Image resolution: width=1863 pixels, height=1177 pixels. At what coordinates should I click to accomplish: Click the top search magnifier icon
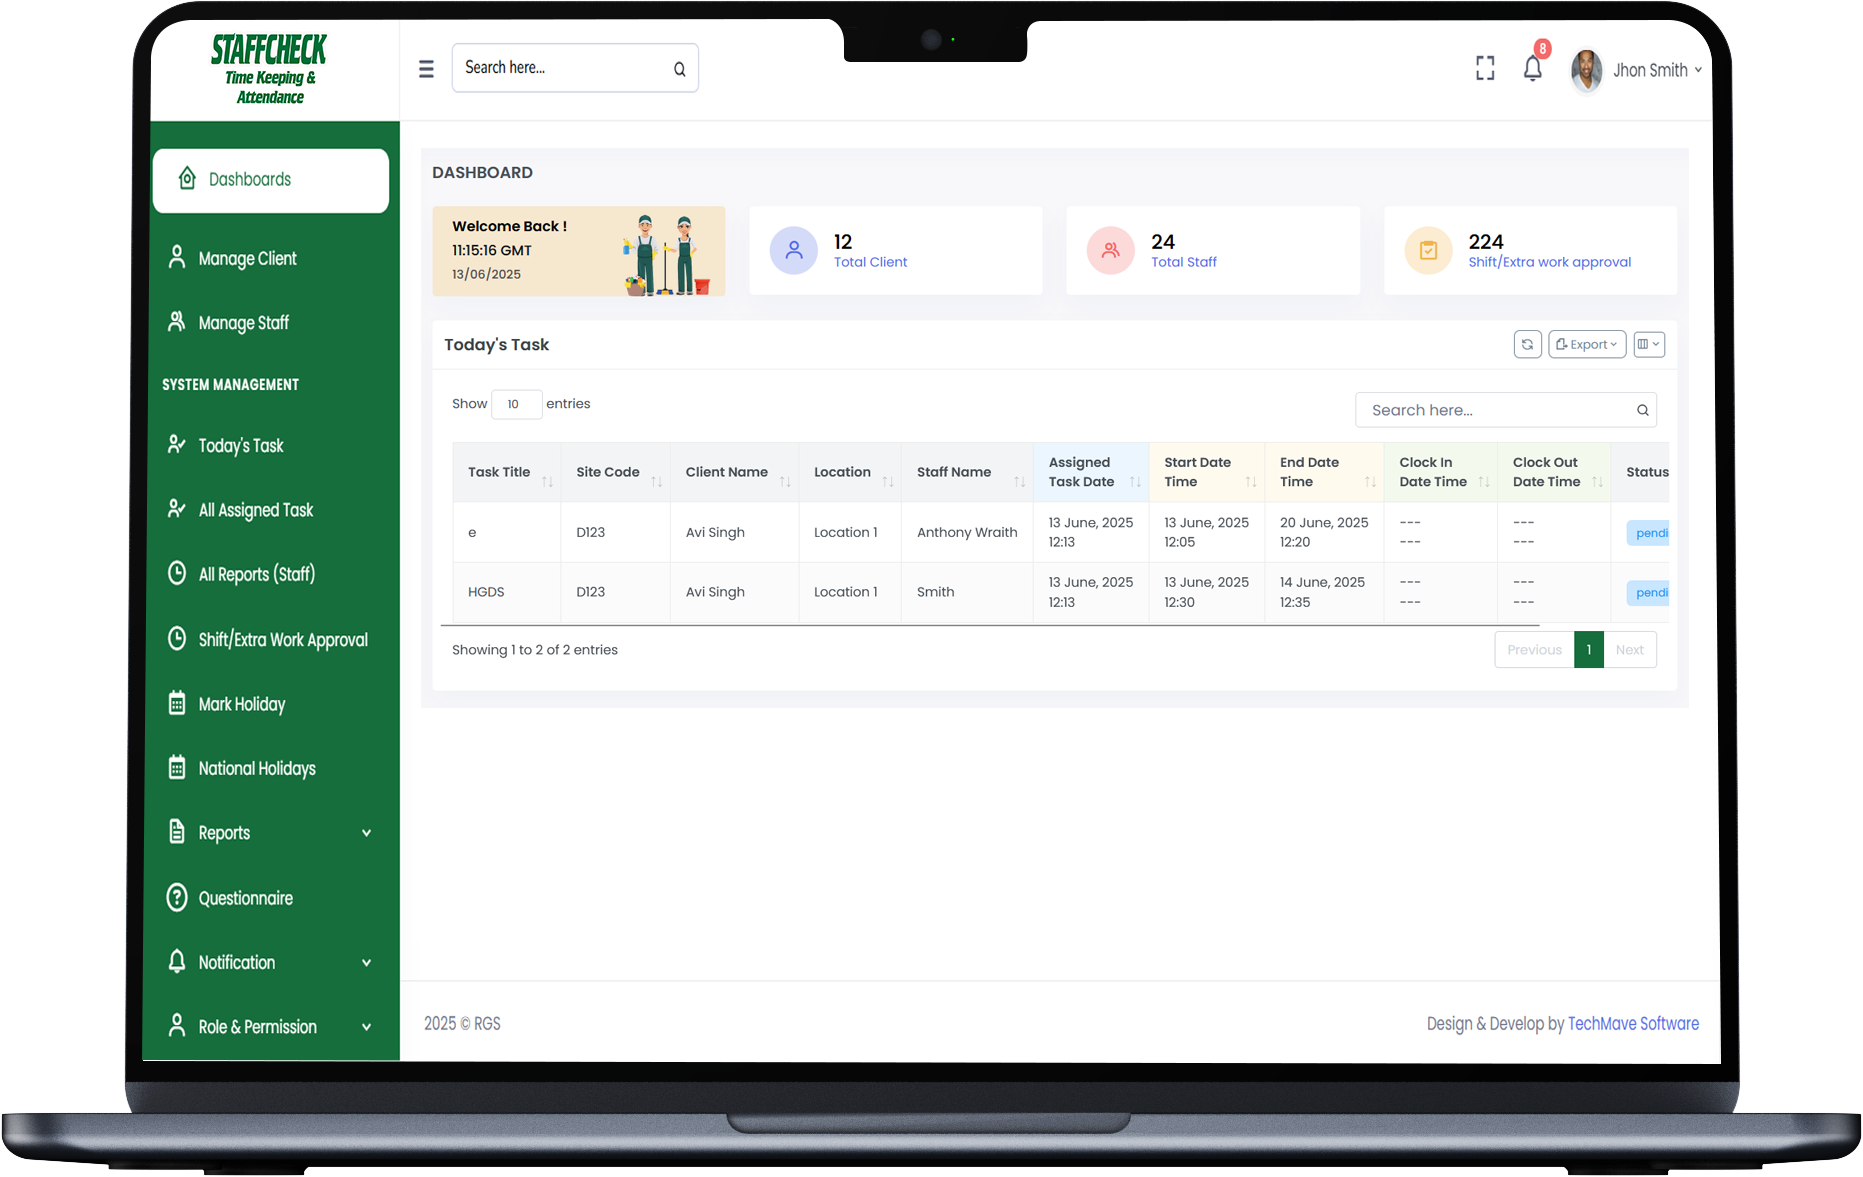[679, 69]
